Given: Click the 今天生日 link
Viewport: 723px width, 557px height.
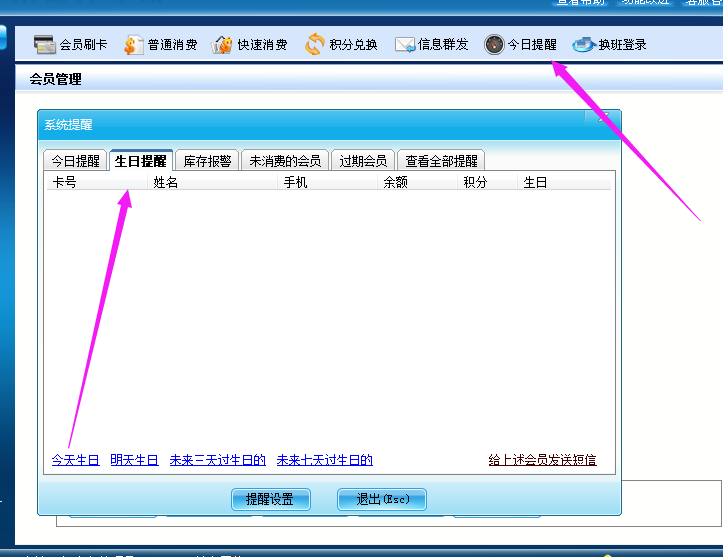Looking at the screenshot, I should (76, 460).
